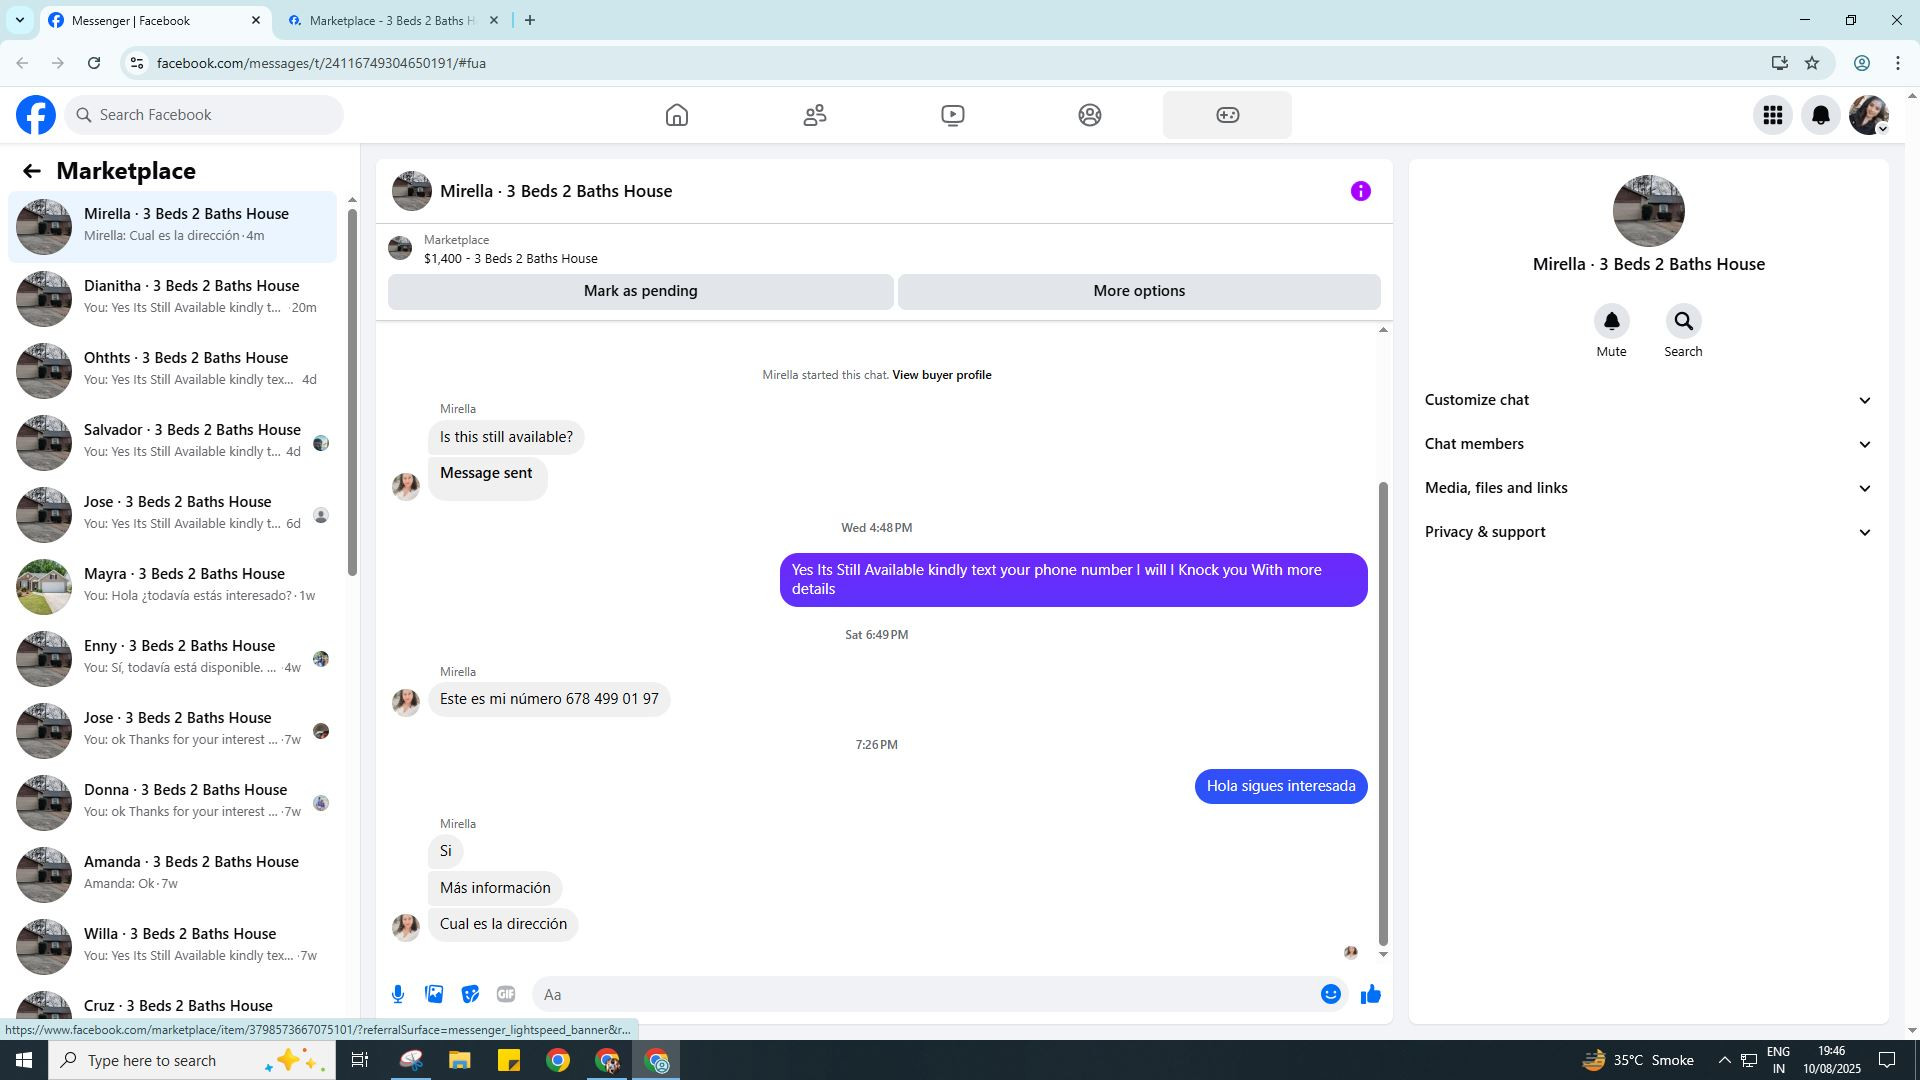Toggle conversation information panel

[1360, 191]
